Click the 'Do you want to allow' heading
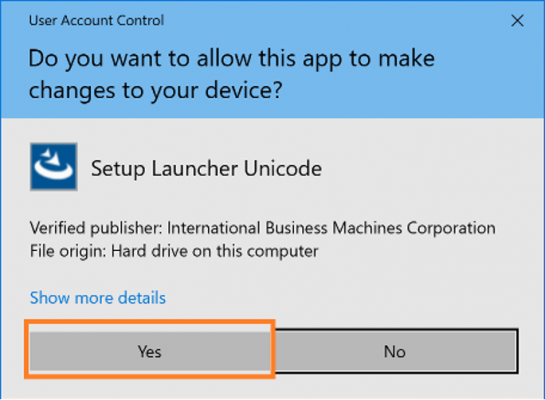The image size is (545, 400). pos(231,74)
